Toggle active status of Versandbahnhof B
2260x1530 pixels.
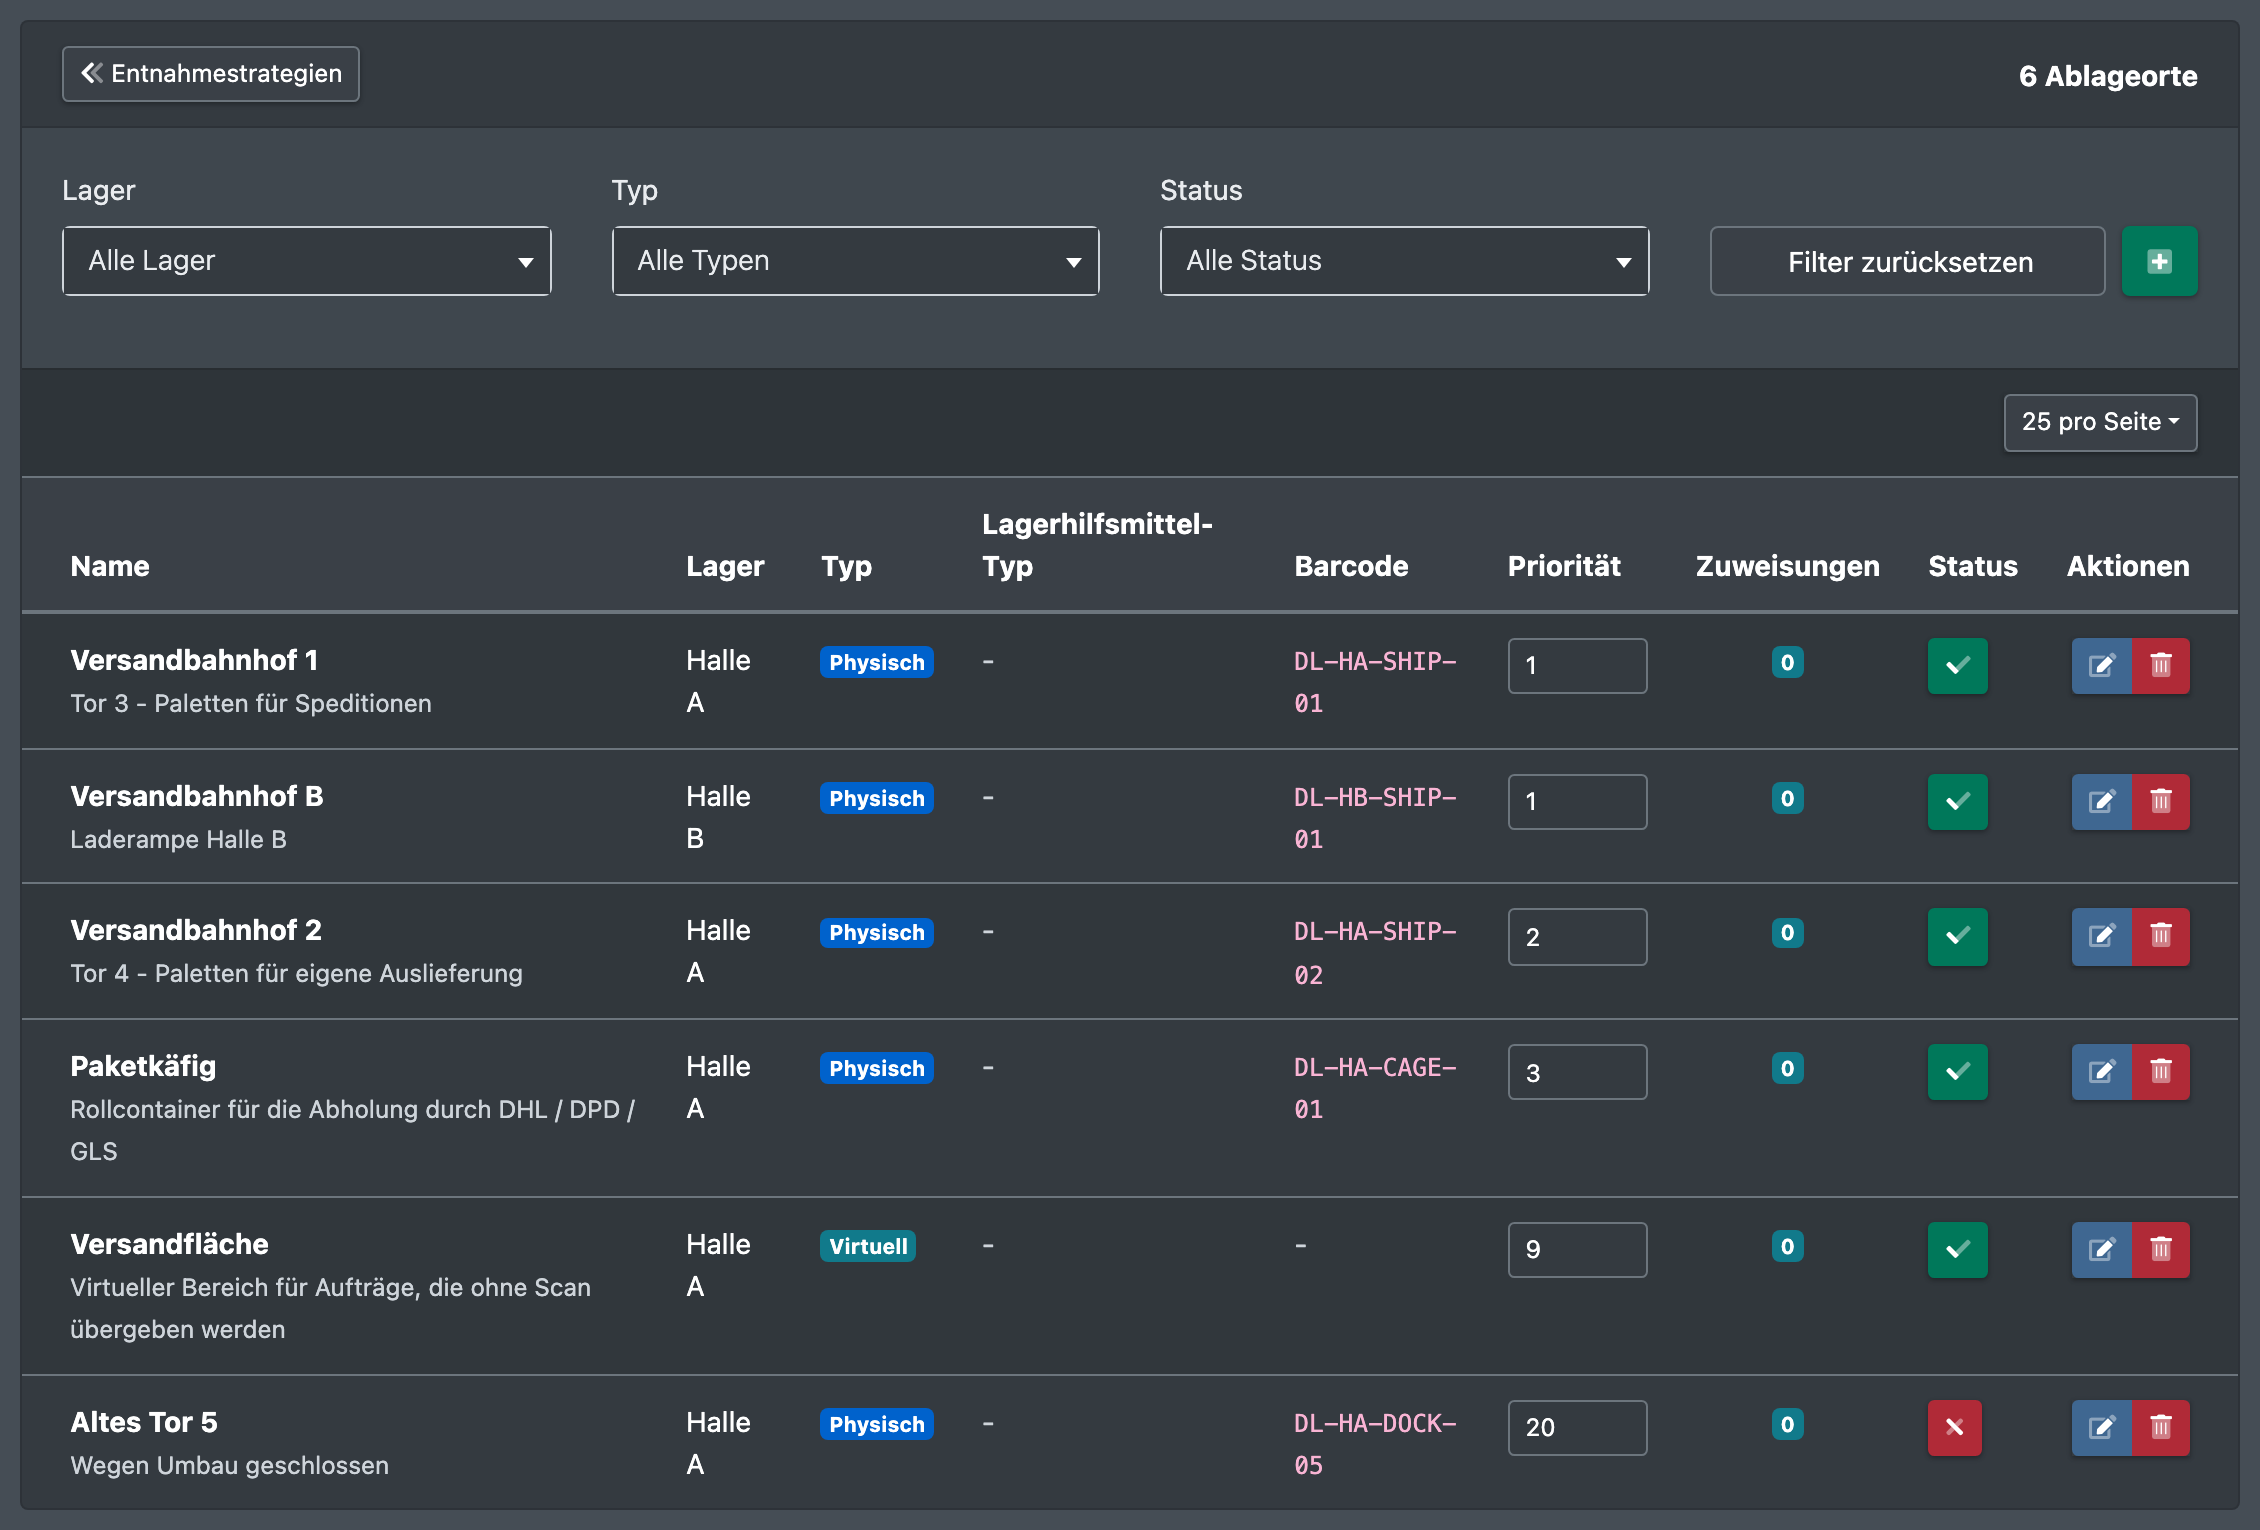tap(1958, 802)
